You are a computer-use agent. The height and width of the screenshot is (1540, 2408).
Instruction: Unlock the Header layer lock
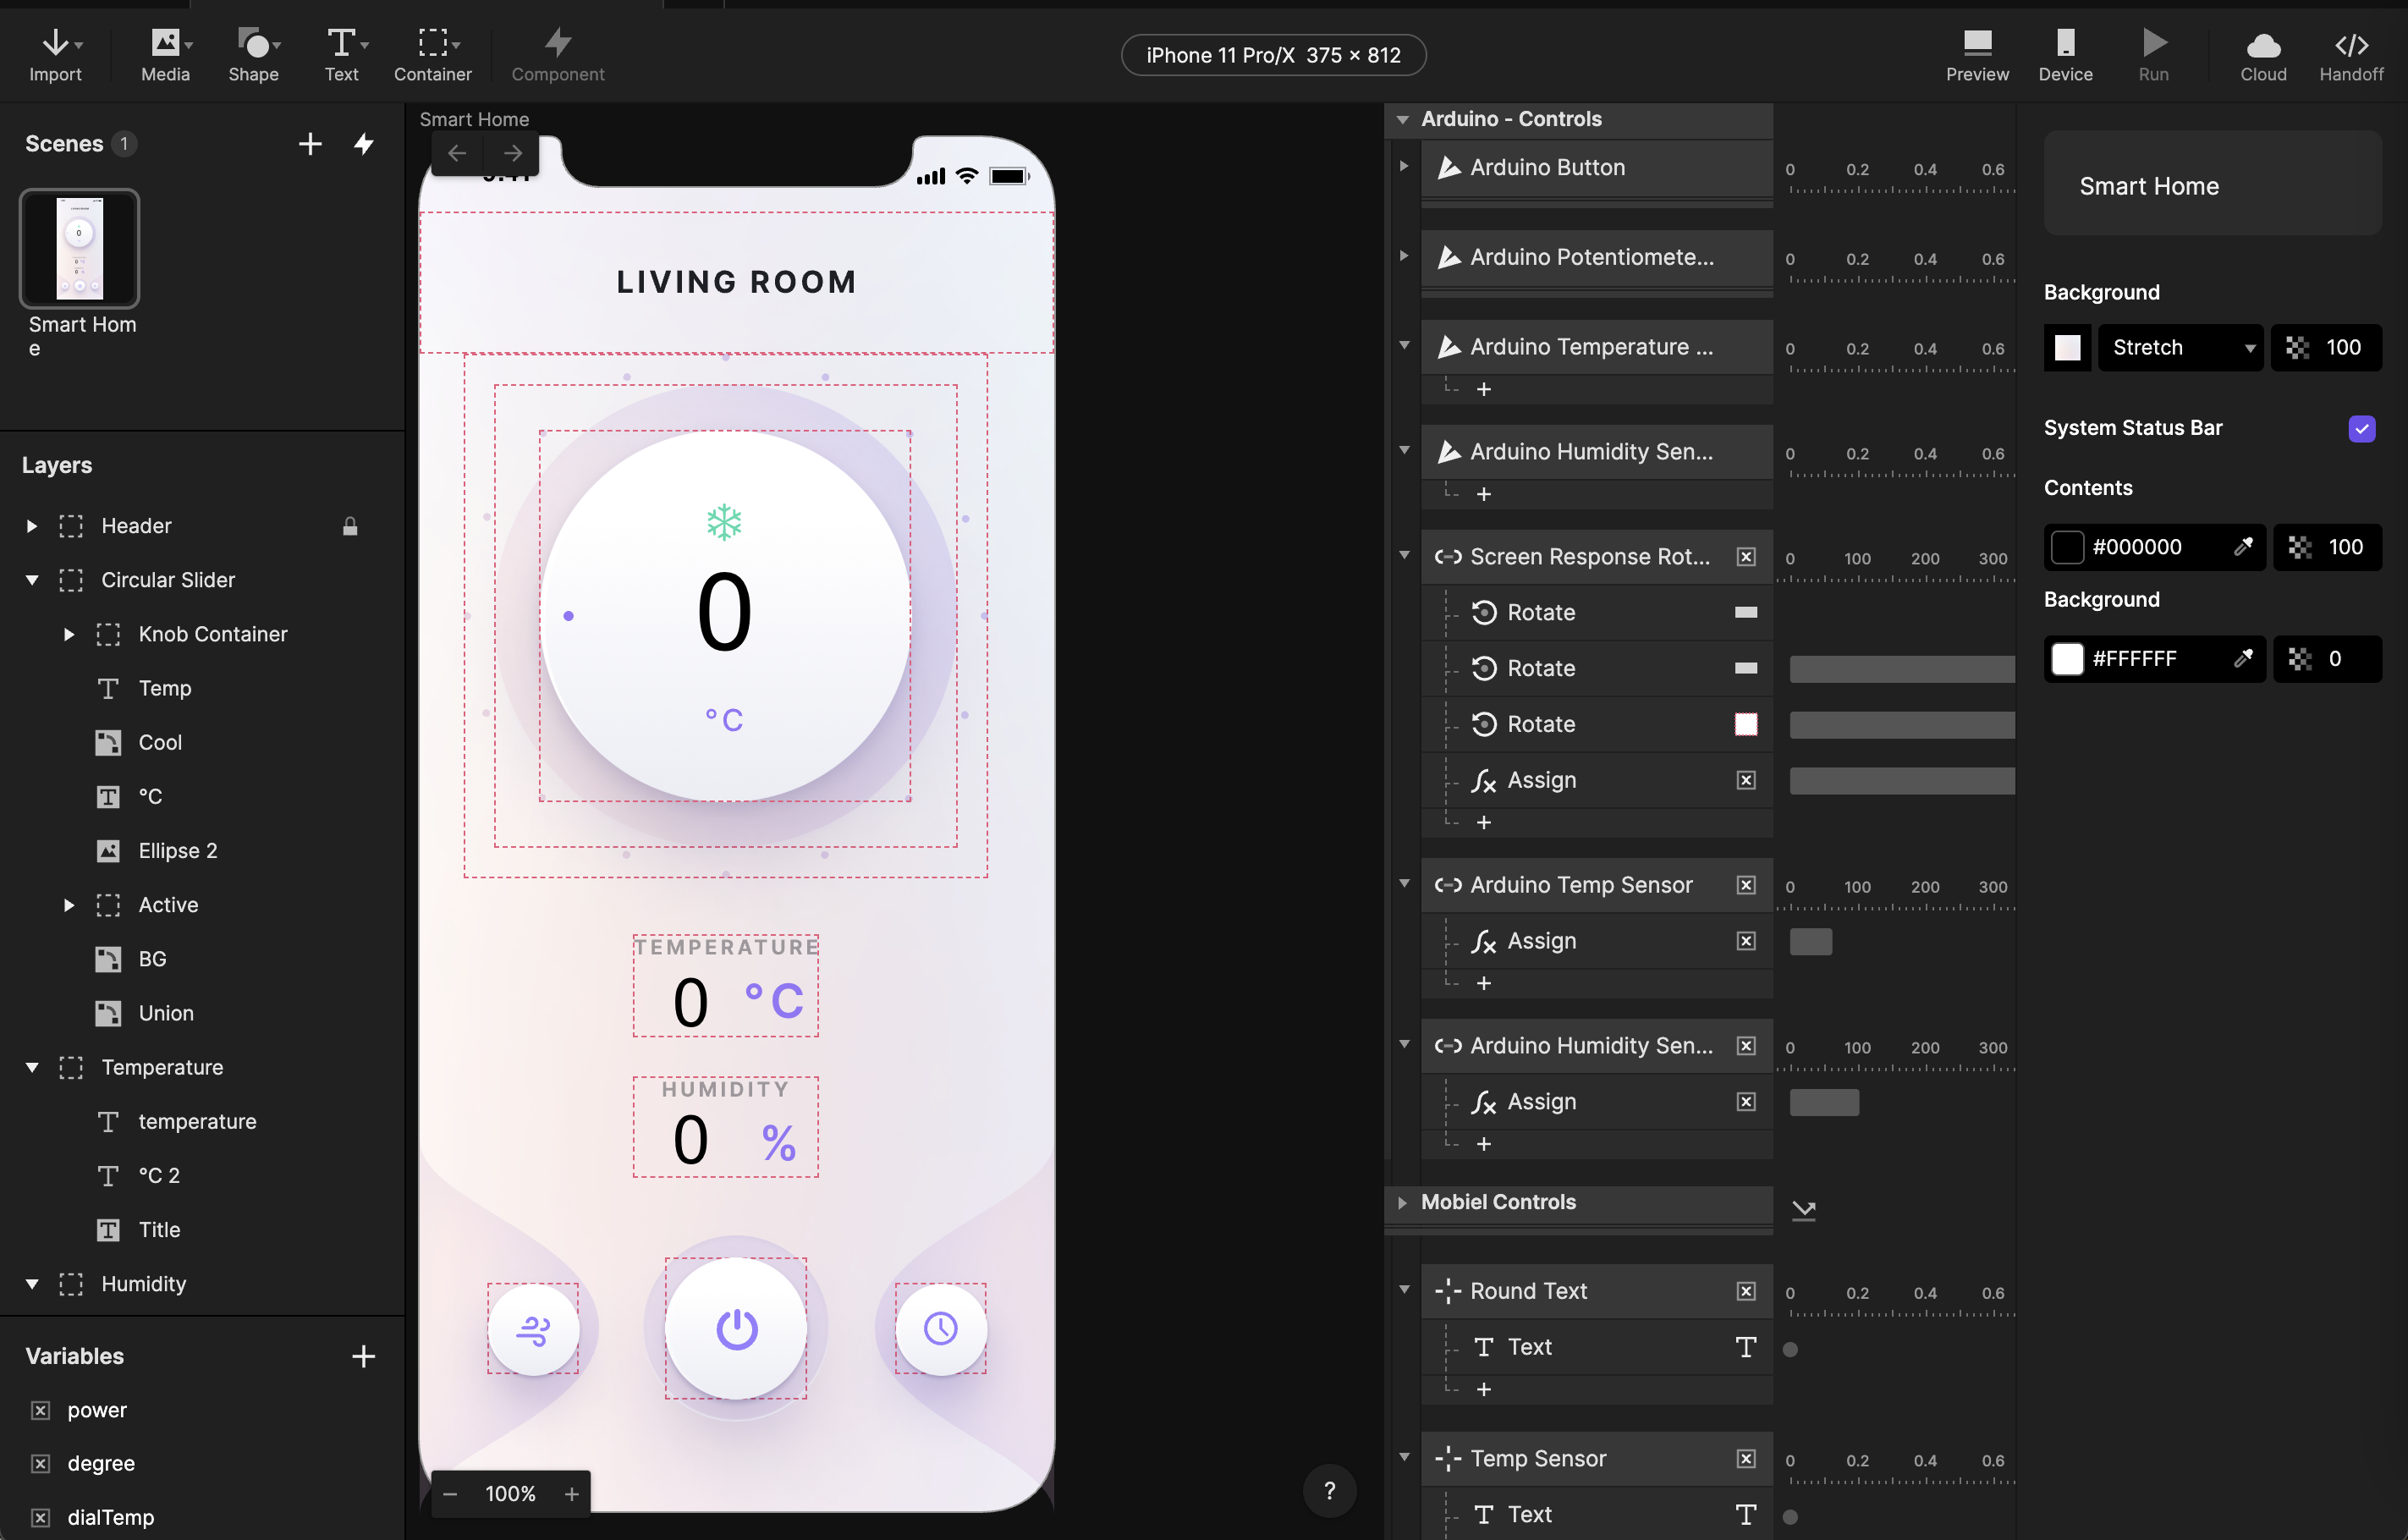350,526
